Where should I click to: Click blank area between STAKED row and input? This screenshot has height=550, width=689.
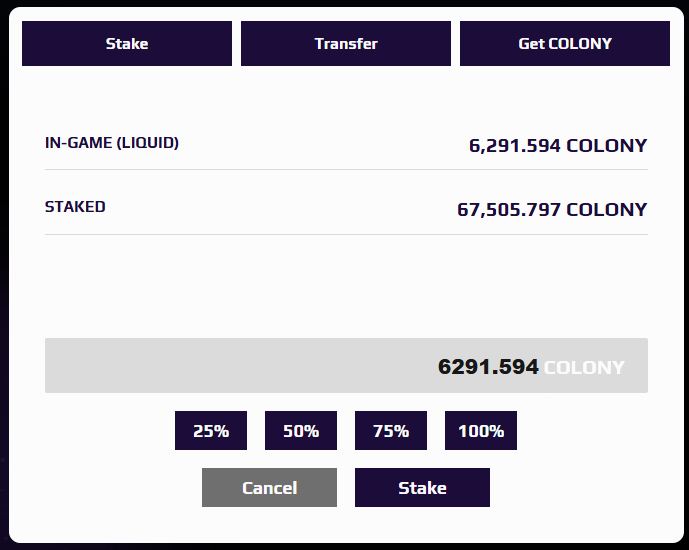pos(346,286)
